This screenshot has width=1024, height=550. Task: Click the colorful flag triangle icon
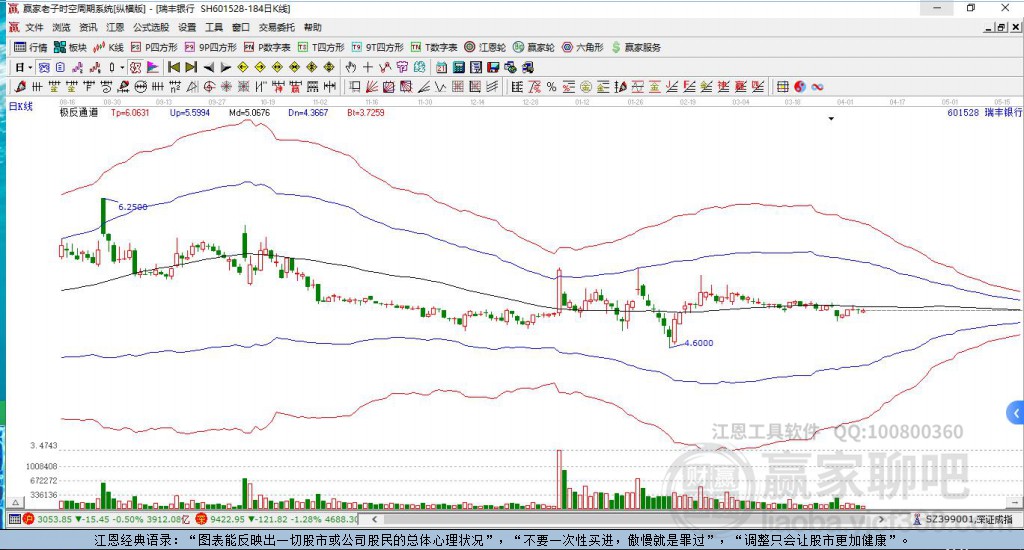[x=152, y=67]
